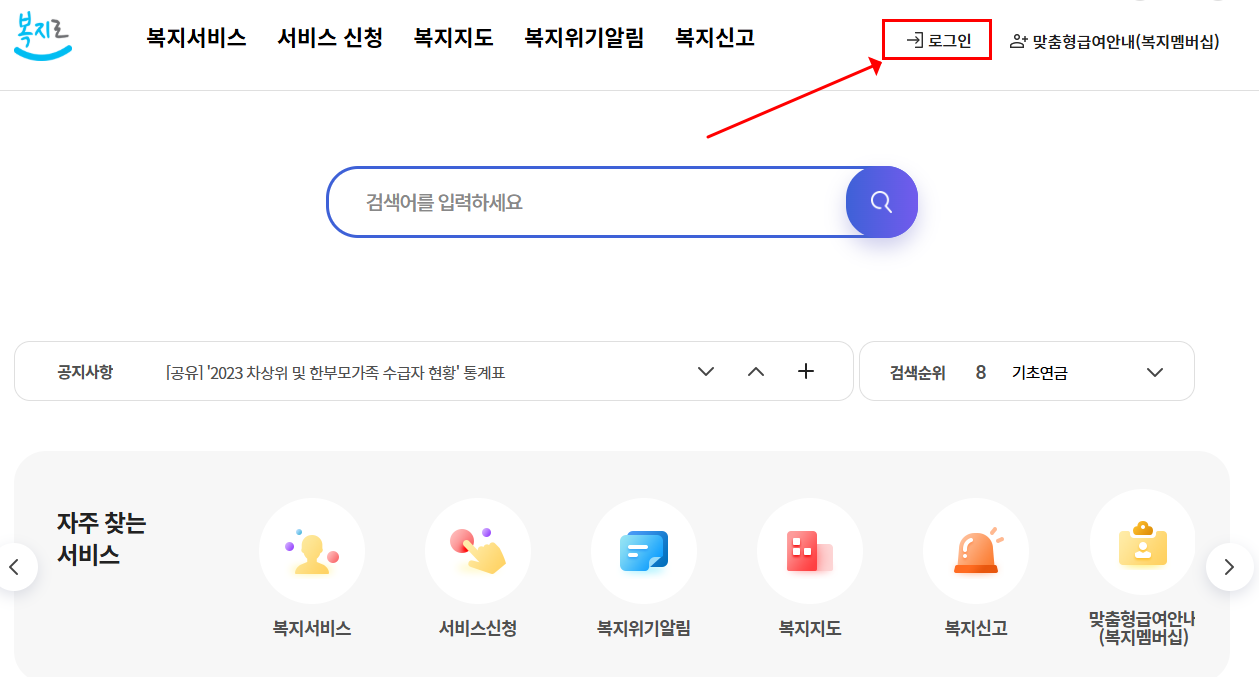1259x677 pixels.
Task: Expand the 공지사항 notice list with the plus
Action: click(805, 370)
